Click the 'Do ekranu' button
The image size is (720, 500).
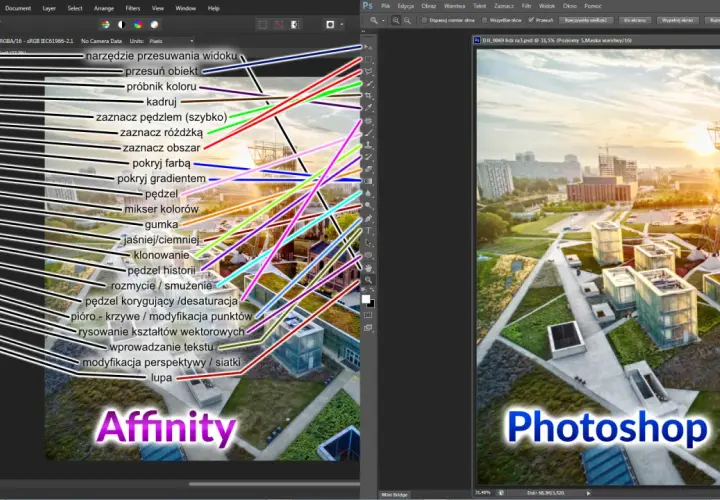(x=635, y=20)
